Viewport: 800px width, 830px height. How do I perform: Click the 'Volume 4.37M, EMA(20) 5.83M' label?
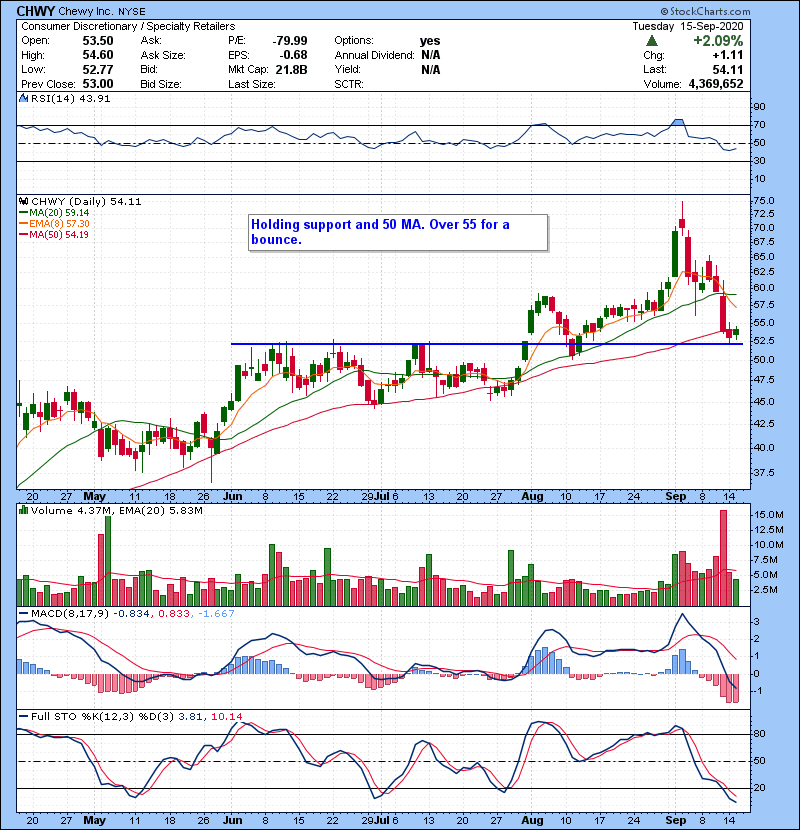[116, 510]
